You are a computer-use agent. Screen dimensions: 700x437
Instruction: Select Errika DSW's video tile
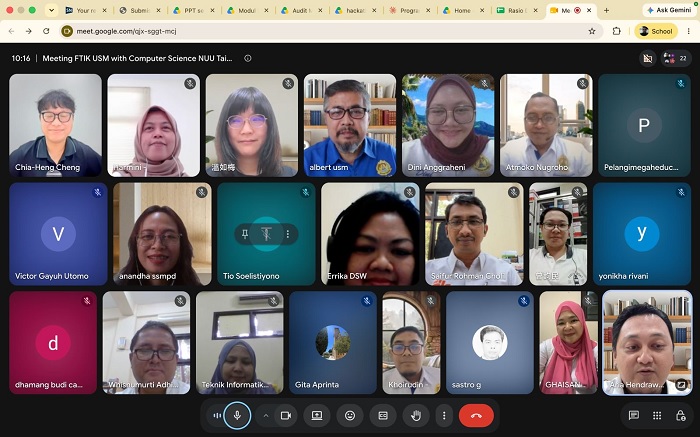pyautogui.click(x=371, y=234)
